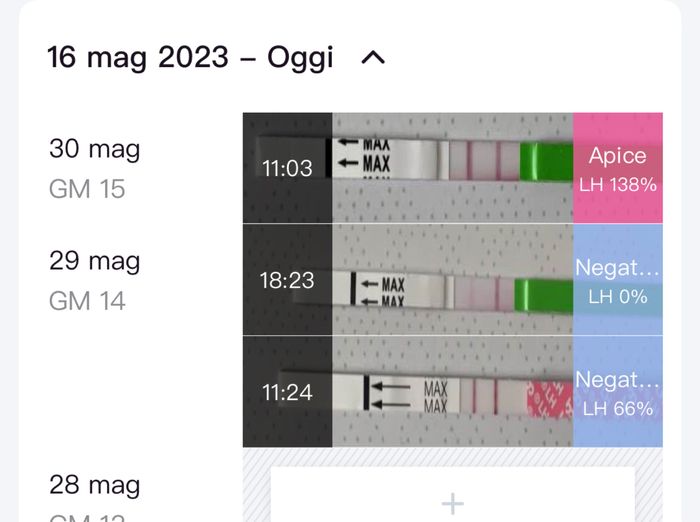Tap the 18:23 timestamp label
Image resolution: width=700 pixels, height=522 pixels.
coord(287,281)
